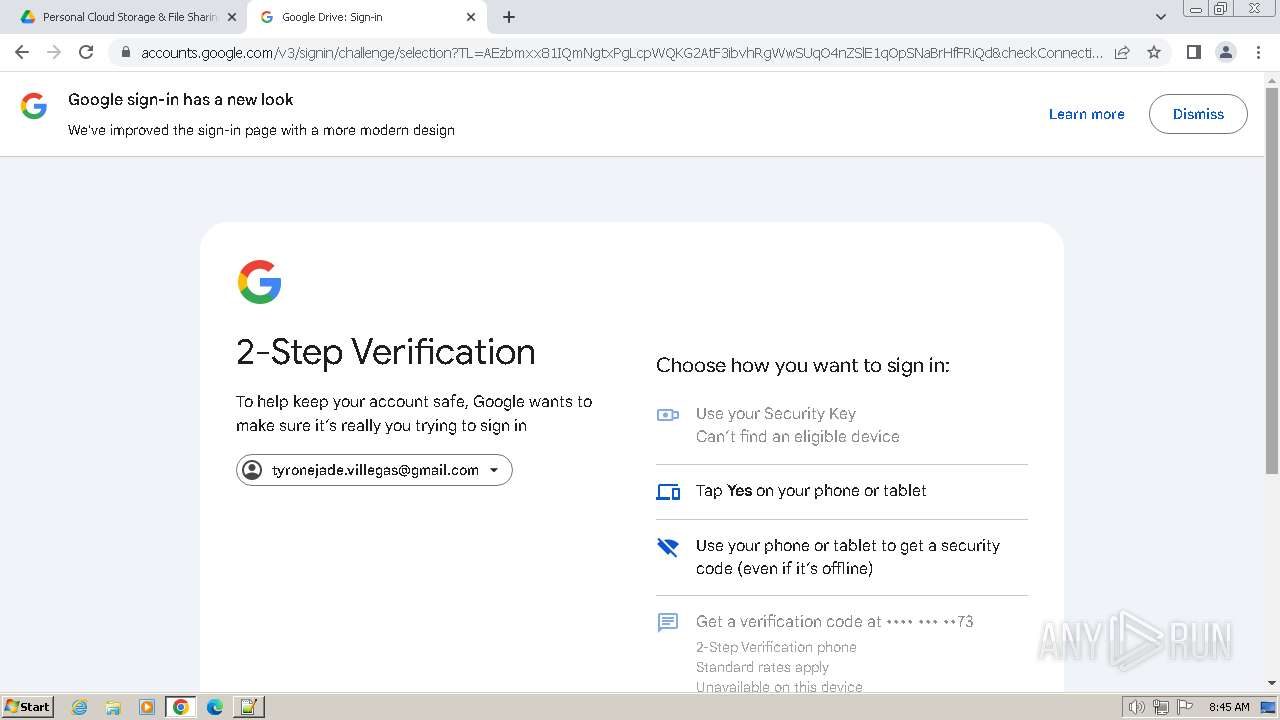Click Can't find an eligible device text
This screenshot has width=1280, height=720.
(x=798, y=436)
